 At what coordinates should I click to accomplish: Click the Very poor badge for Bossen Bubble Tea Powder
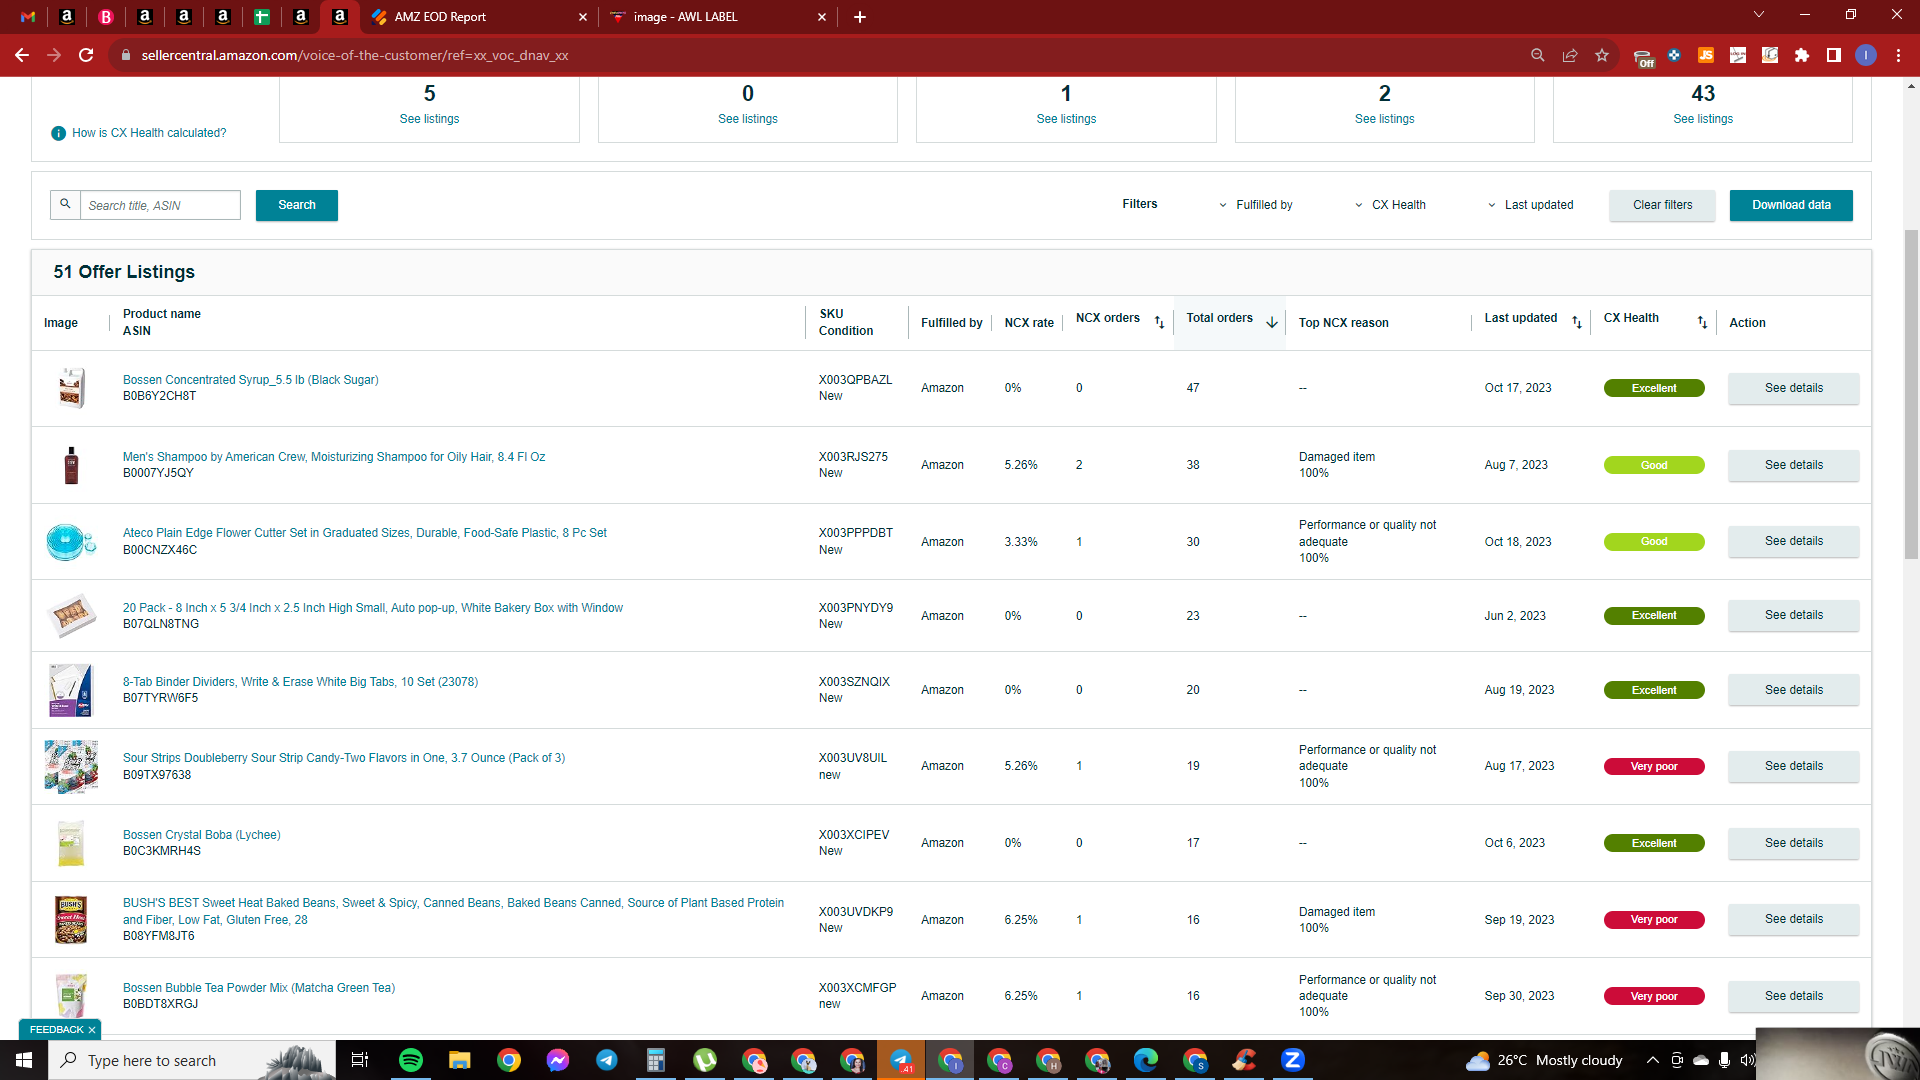point(1654,996)
